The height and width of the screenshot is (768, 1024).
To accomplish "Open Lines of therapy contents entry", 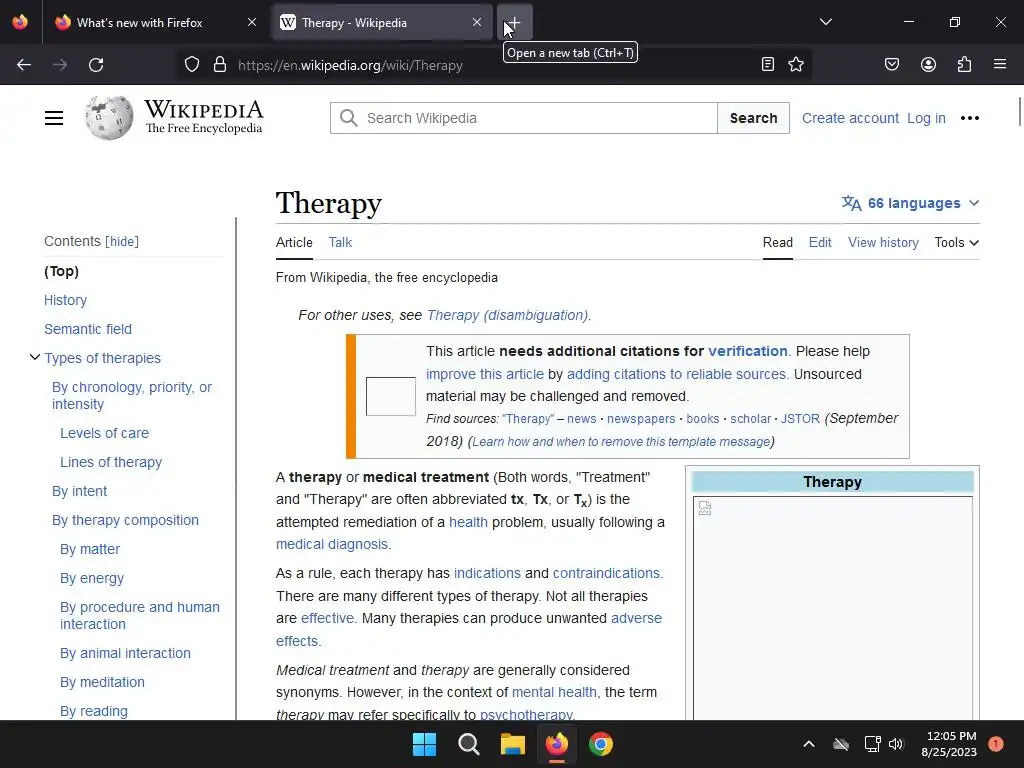I will tap(111, 462).
